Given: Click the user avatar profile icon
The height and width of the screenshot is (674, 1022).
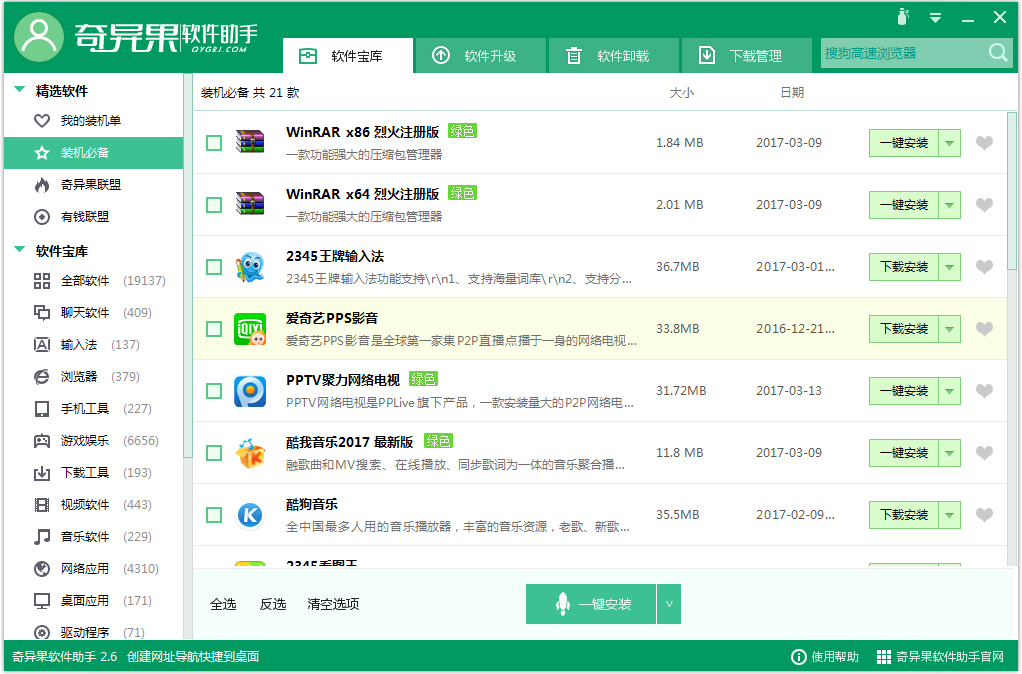Looking at the screenshot, I should pyautogui.click(x=39, y=36).
